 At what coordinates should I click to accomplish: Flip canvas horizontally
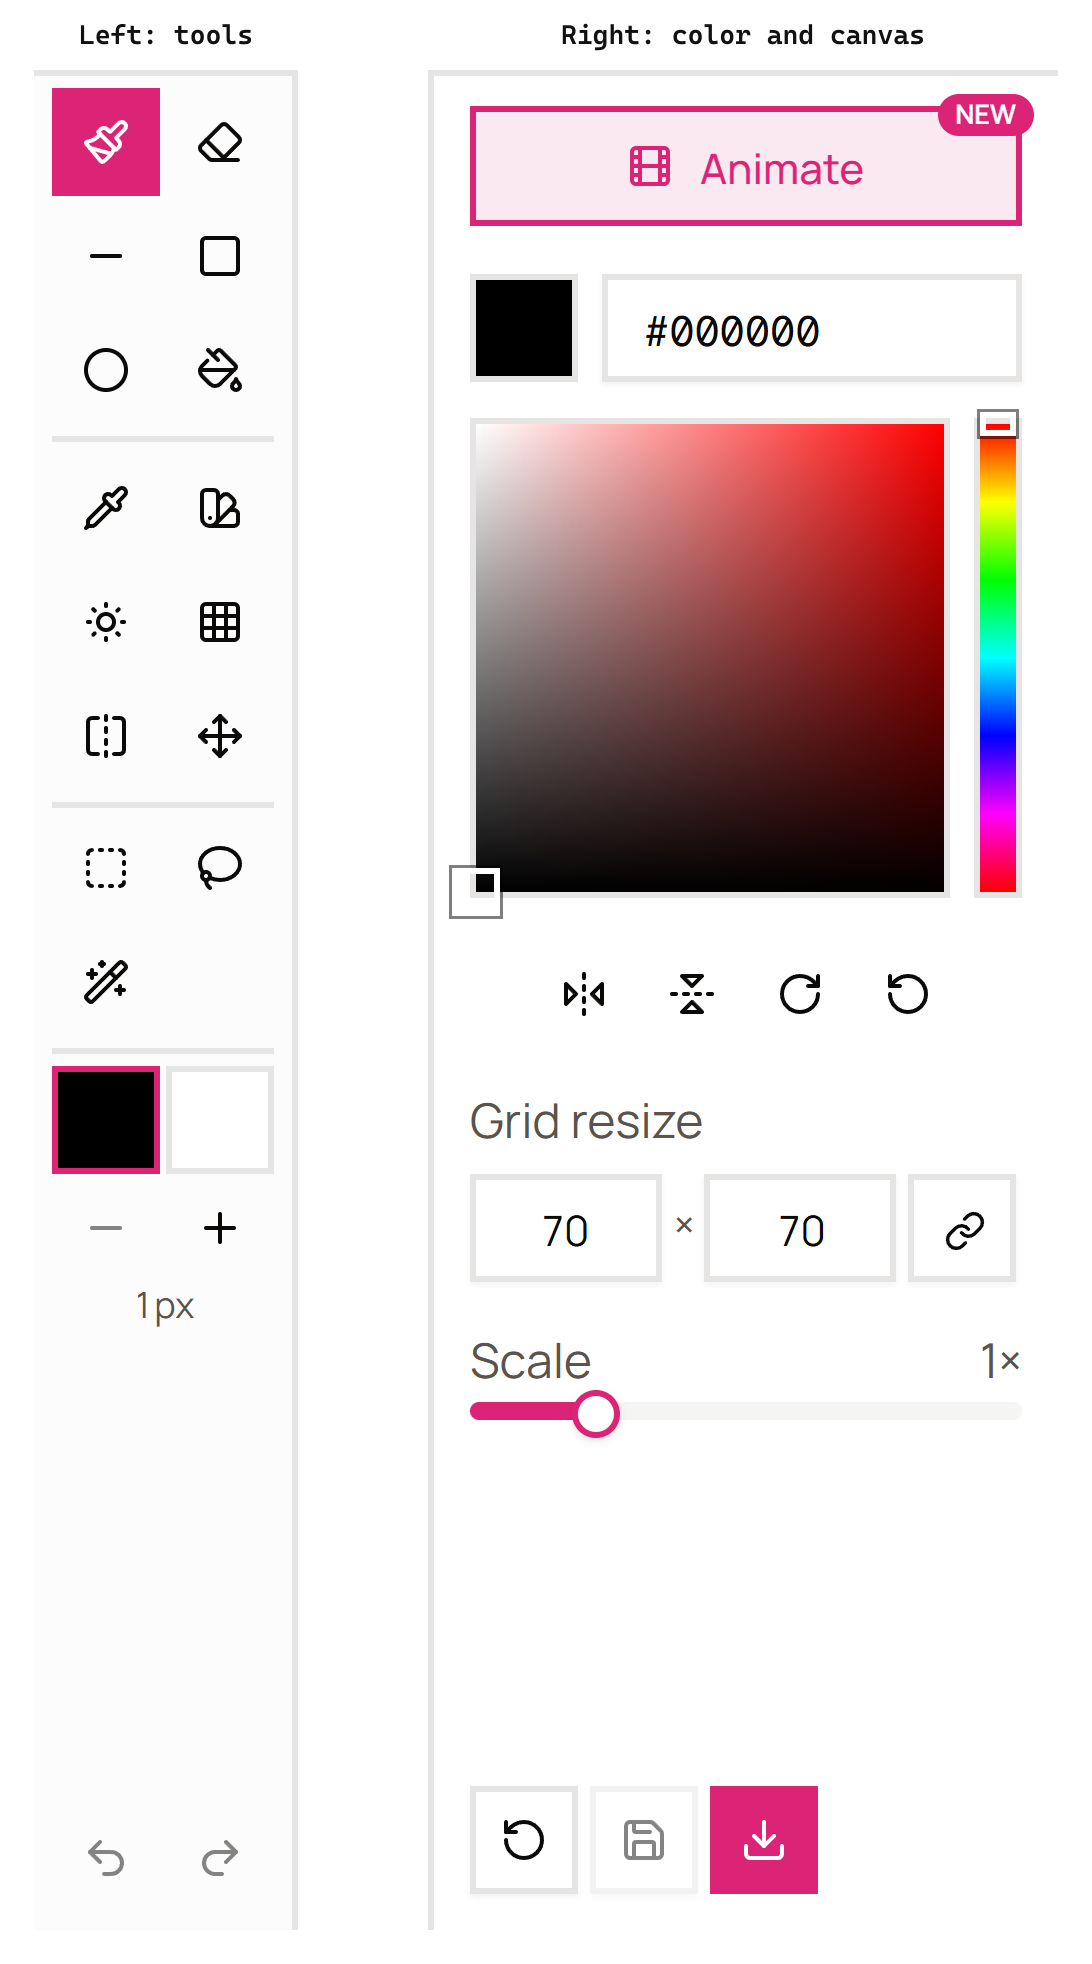[x=584, y=994]
